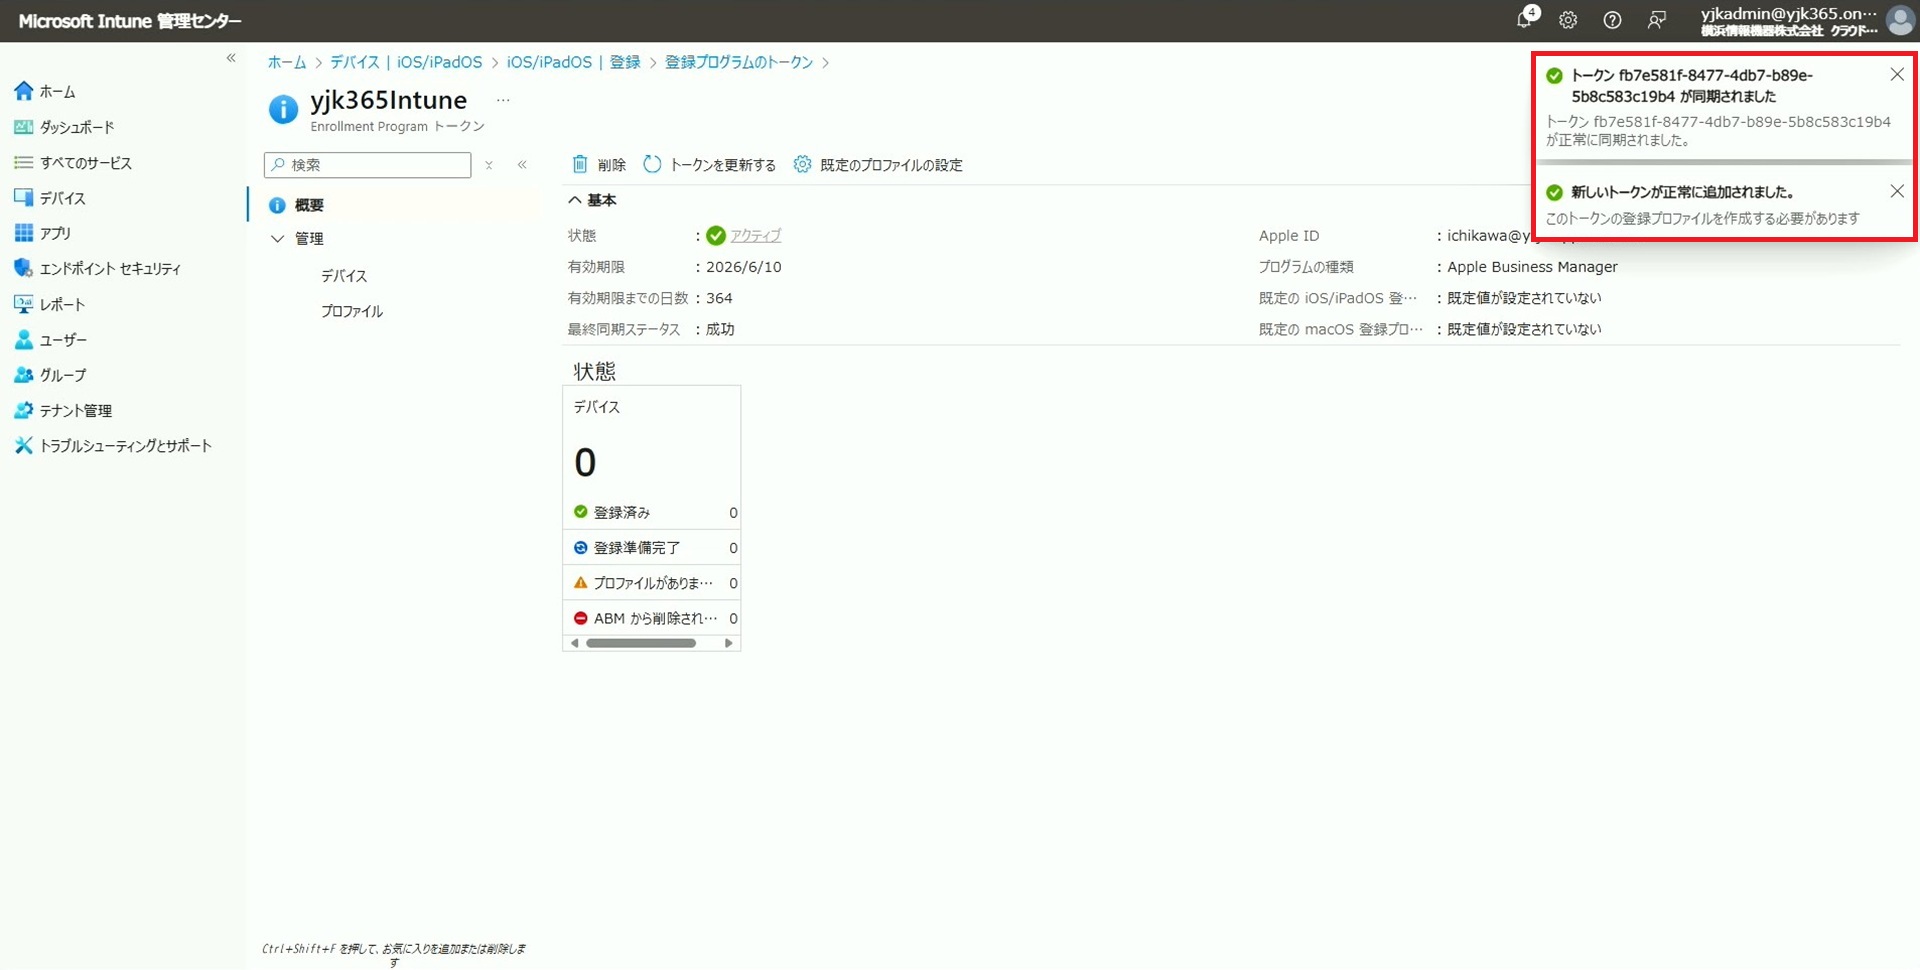The image size is (1920, 970).
Task: Click the プロファイルがありま… warning row
Action: pos(652,583)
